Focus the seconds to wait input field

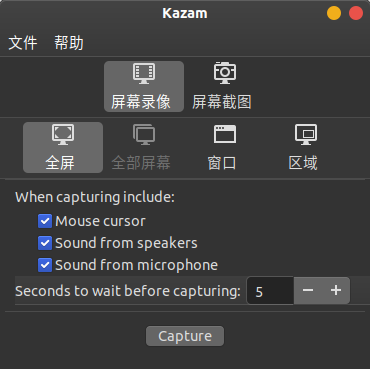pyautogui.click(x=270, y=291)
